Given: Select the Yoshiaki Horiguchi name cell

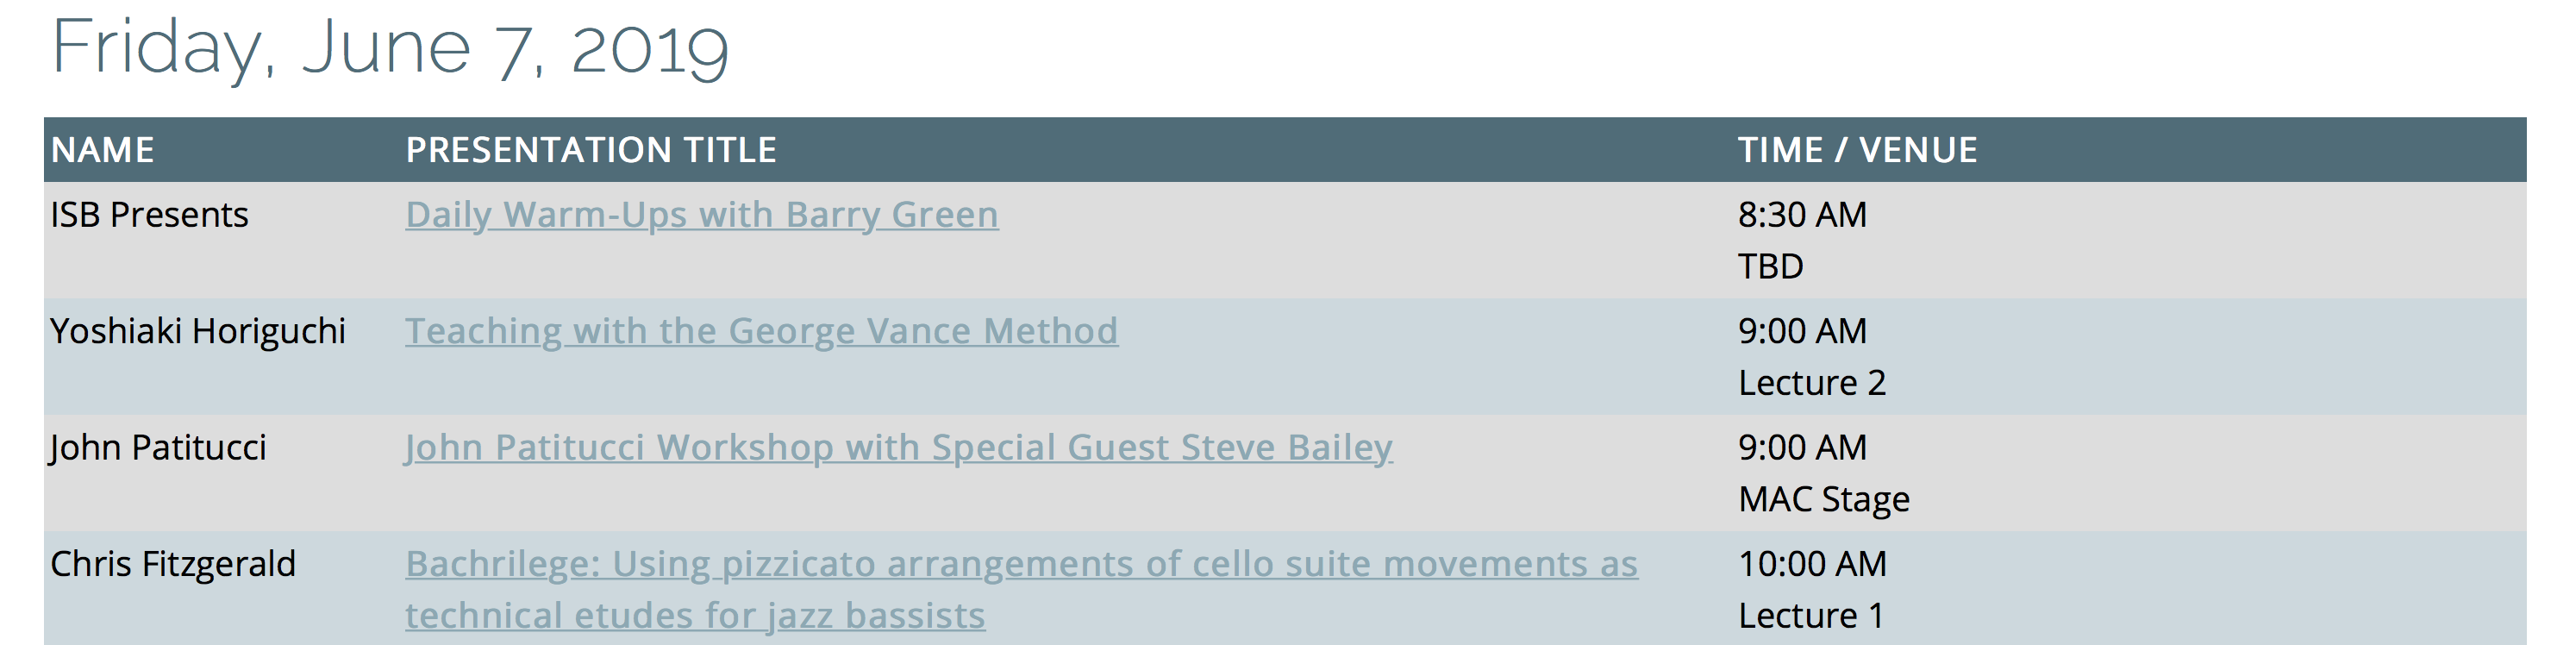Looking at the screenshot, I should (x=198, y=331).
